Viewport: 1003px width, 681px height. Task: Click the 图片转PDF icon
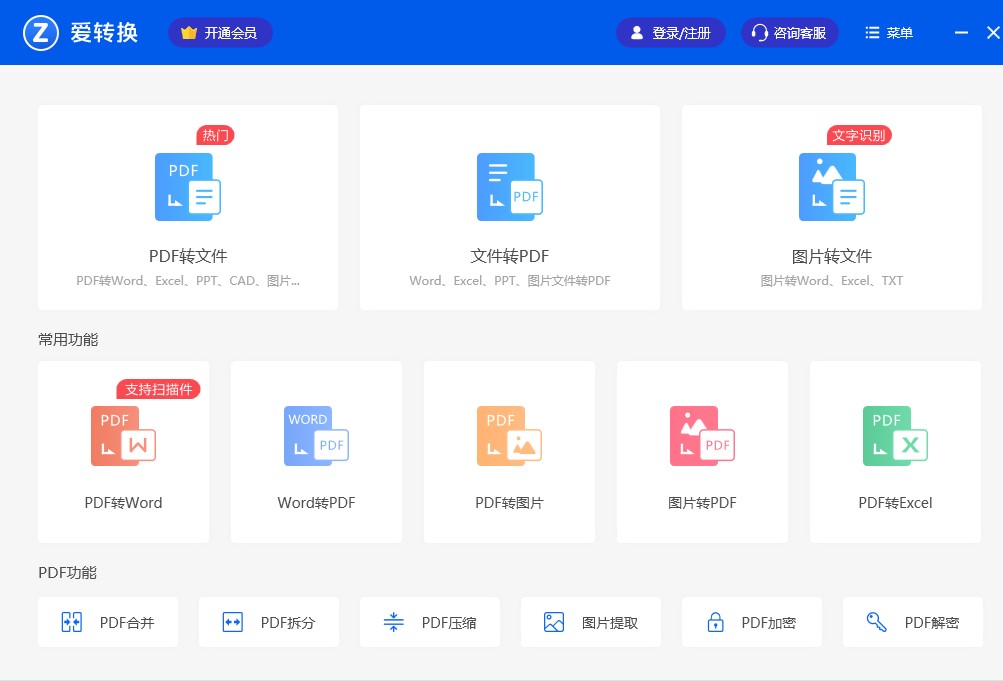click(702, 435)
